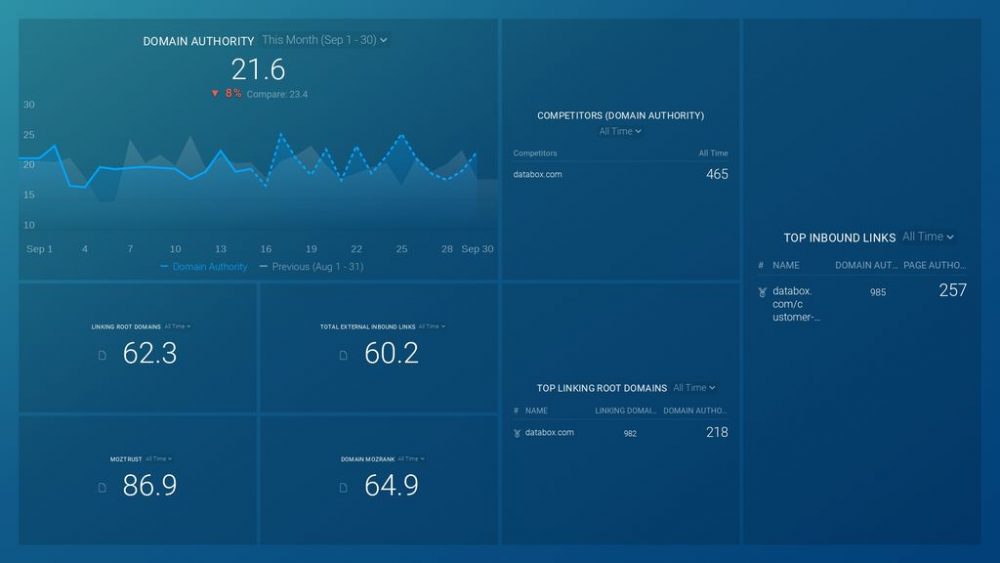Viewport: 1000px width, 563px height.
Task: Toggle the Previous (Aug 1 - 31) legend series
Action: (x=309, y=267)
